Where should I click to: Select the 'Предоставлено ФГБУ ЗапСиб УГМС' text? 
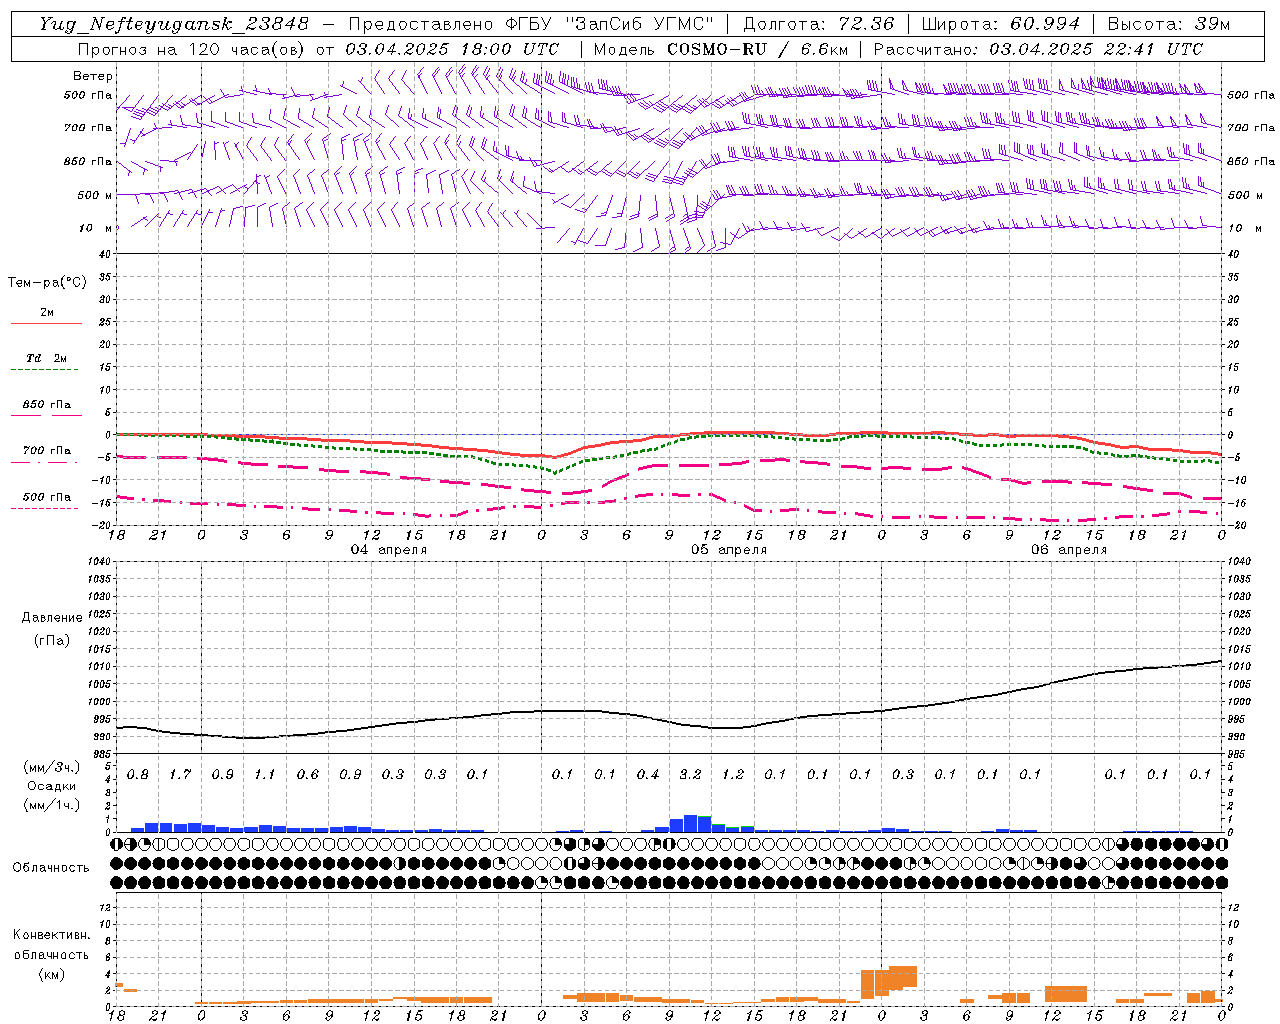pyautogui.click(x=532, y=24)
